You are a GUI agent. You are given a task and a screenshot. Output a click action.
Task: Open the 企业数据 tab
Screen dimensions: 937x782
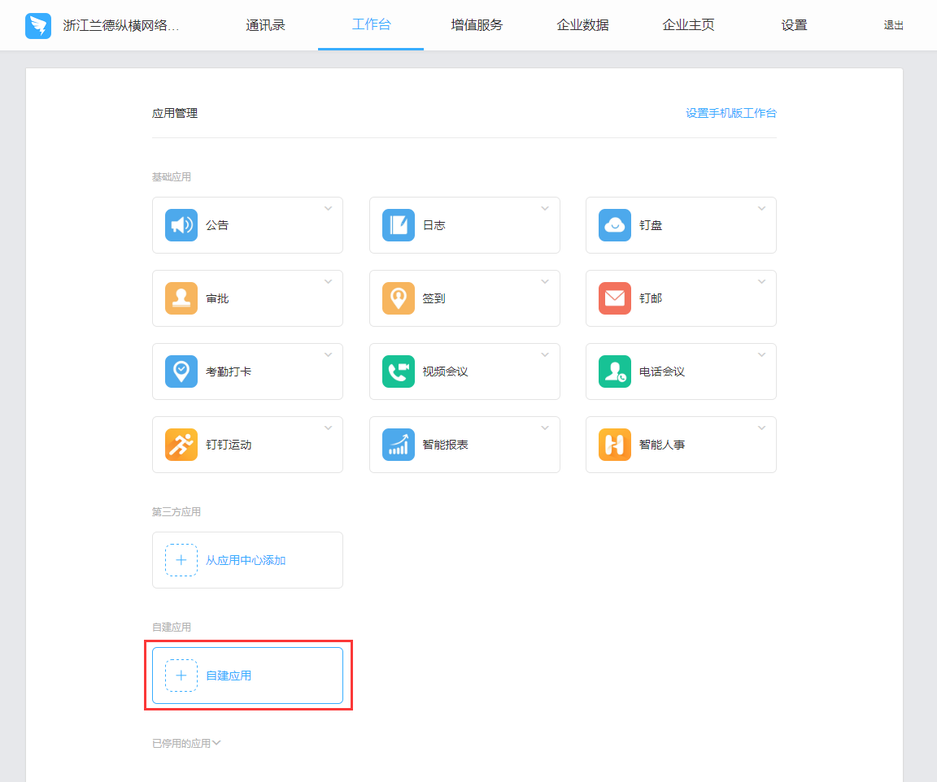pos(582,25)
